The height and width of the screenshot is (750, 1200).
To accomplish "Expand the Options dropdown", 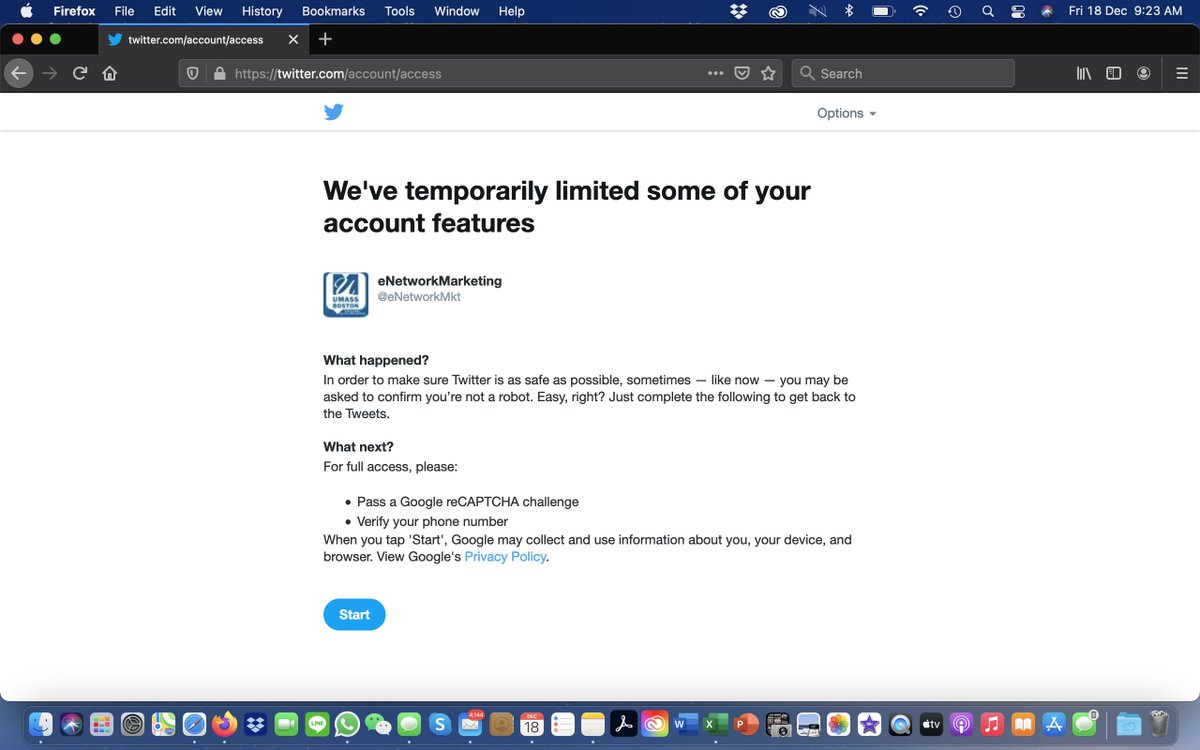I will pos(846,113).
